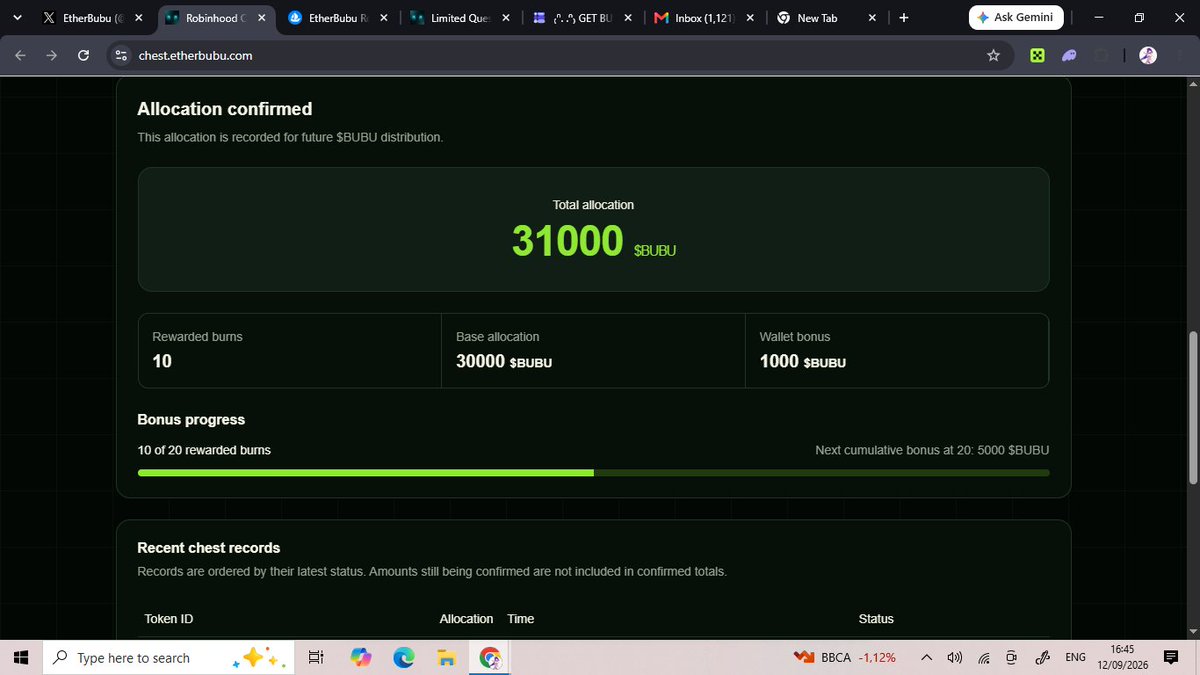Open the GET BU tab
The width and height of the screenshot is (1200, 675).
[581, 18]
